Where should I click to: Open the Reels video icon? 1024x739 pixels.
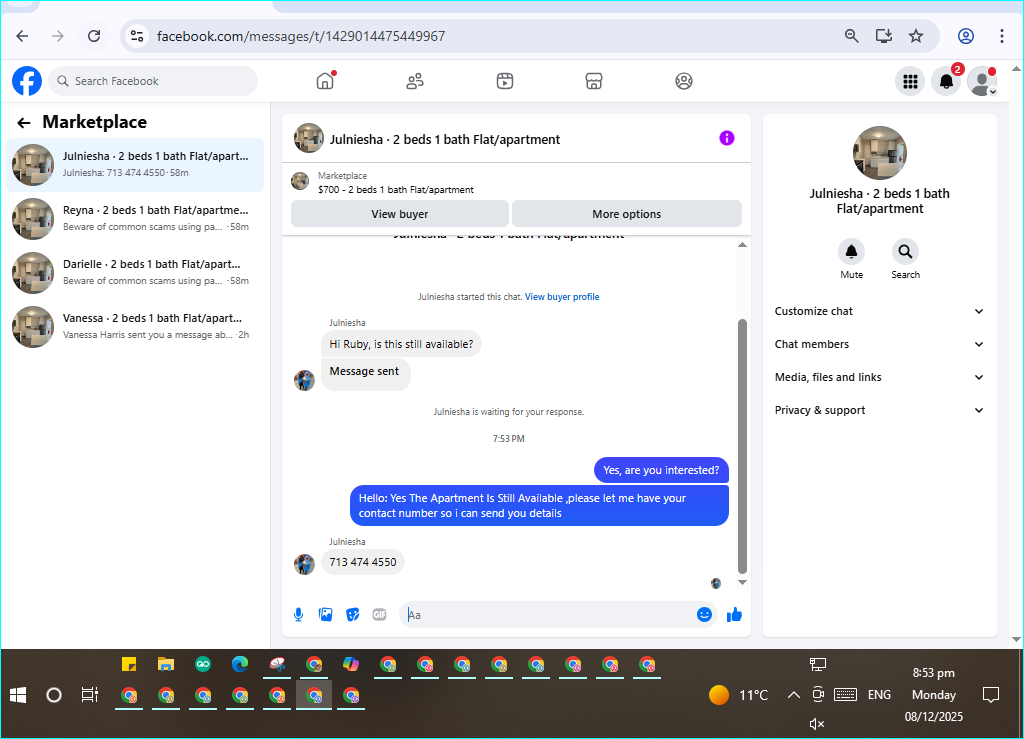pyautogui.click(x=505, y=81)
